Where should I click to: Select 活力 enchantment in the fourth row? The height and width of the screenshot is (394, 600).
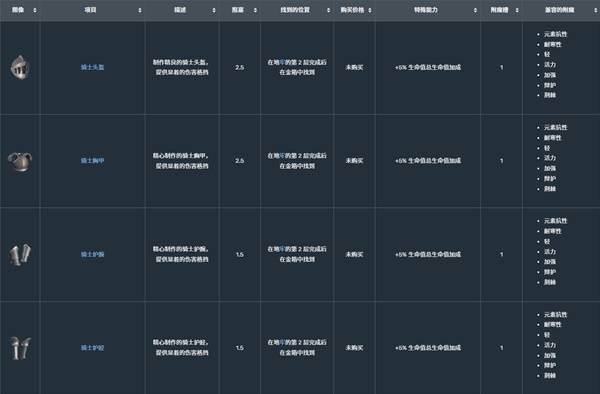tap(550, 345)
